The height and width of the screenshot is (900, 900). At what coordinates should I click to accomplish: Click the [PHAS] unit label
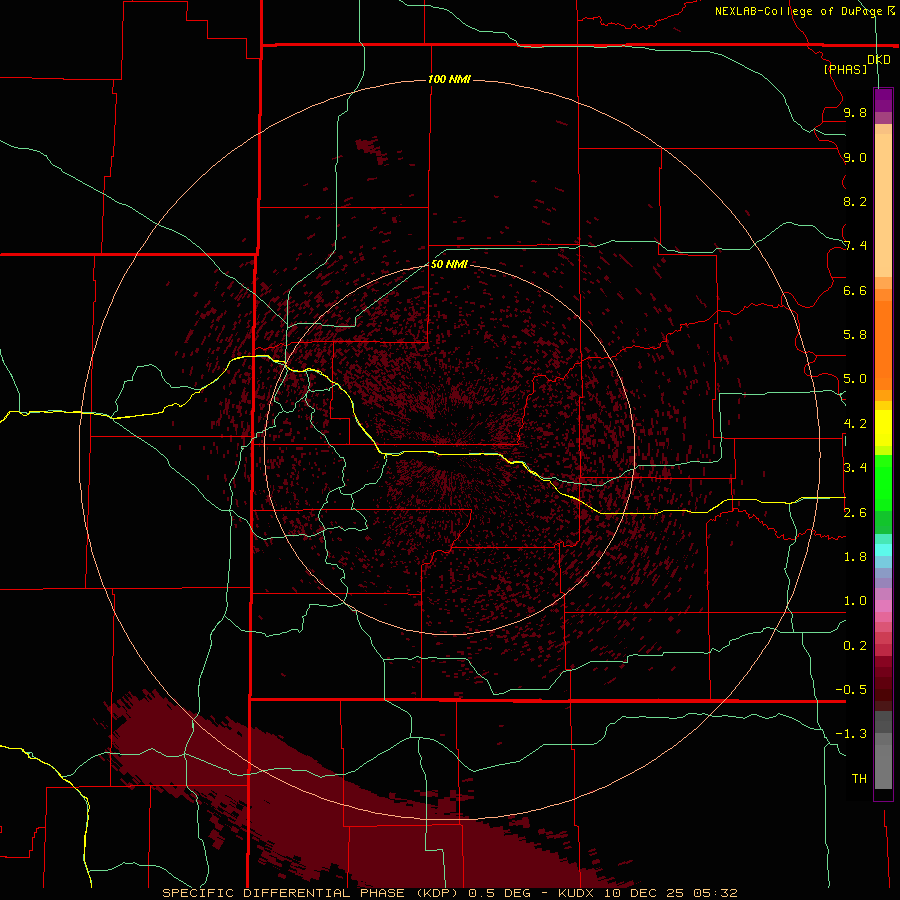click(x=845, y=69)
